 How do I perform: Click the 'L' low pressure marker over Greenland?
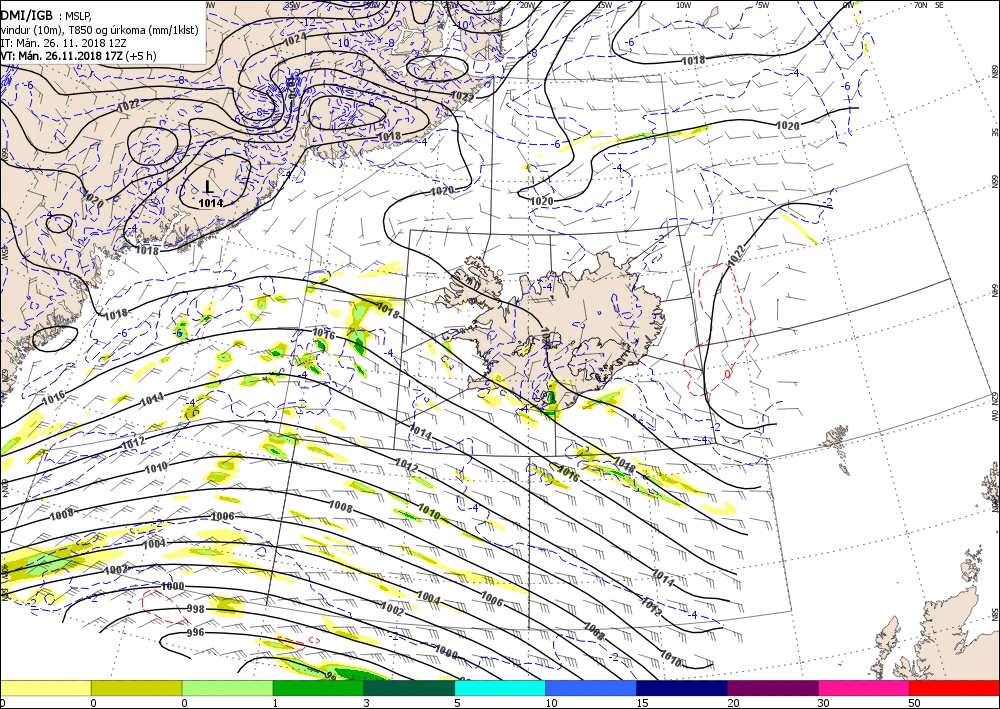[209, 187]
